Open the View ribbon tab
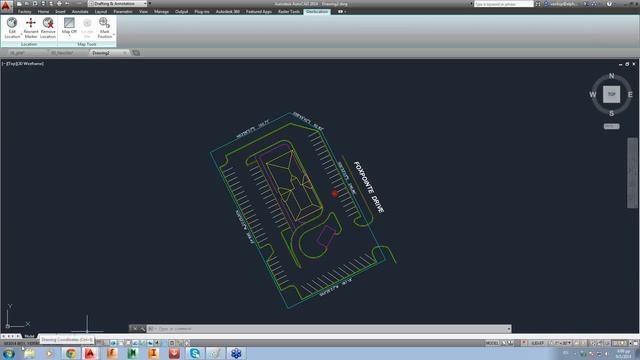Viewport: 640px width, 360px height. tap(143, 12)
